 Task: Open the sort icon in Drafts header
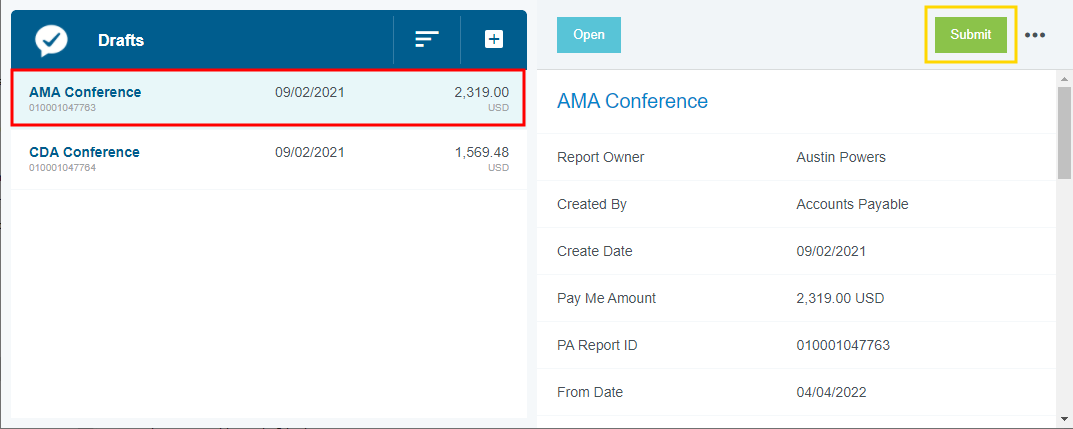click(427, 39)
